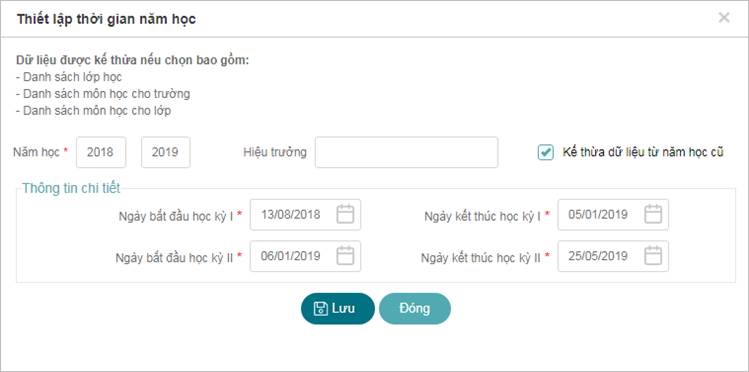The width and height of the screenshot is (749, 372).
Task: Focus the 2018 start year field
Action: 101,152
